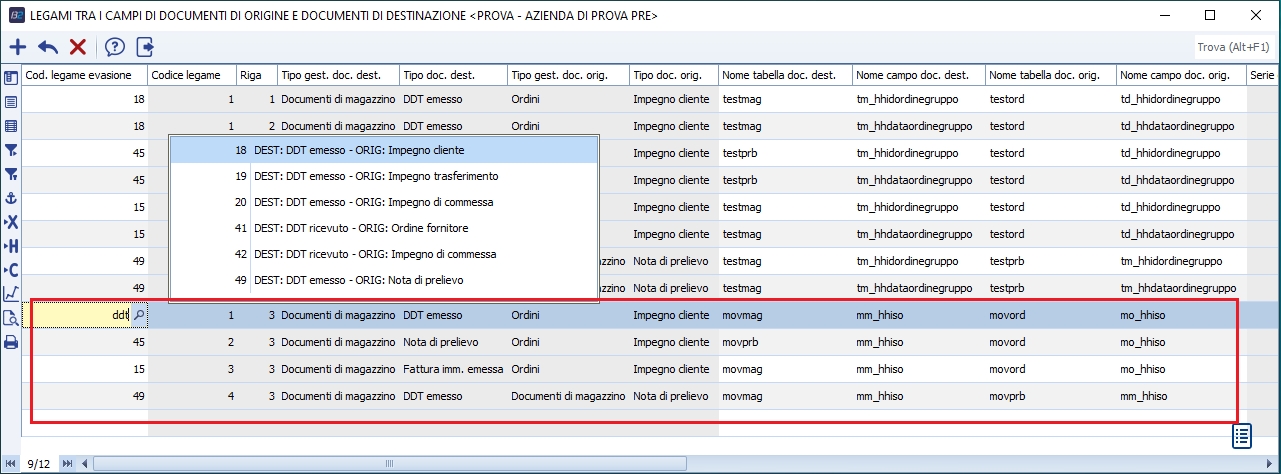The image size is (1281, 474).
Task: Select '42 DEST: DDT ricevuto - ORIG: Impegno di commessa'
Action: coord(384,254)
